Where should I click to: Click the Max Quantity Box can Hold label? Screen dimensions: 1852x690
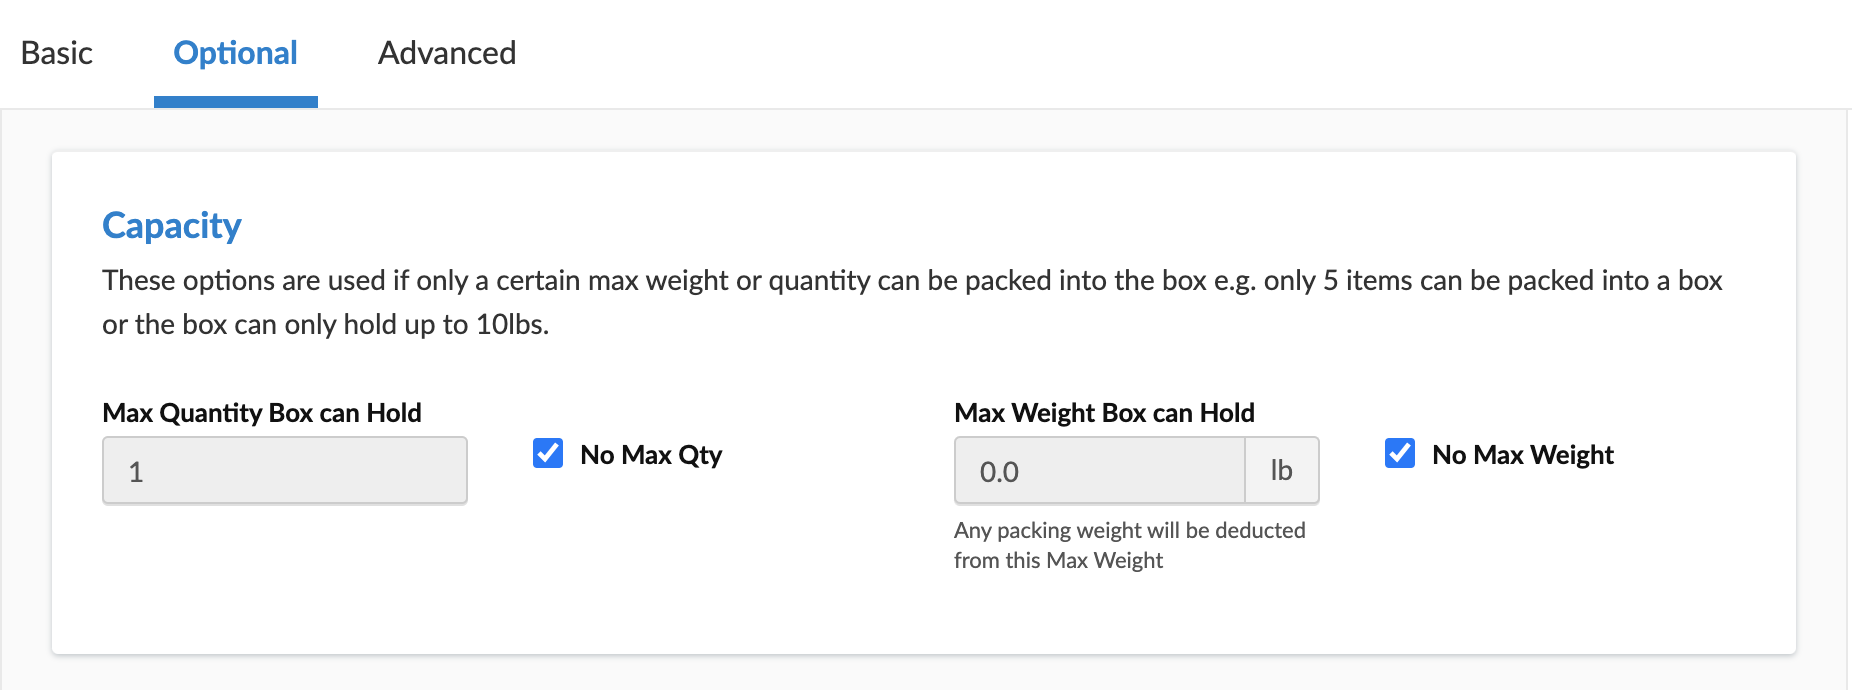click(x=262, y=413)
